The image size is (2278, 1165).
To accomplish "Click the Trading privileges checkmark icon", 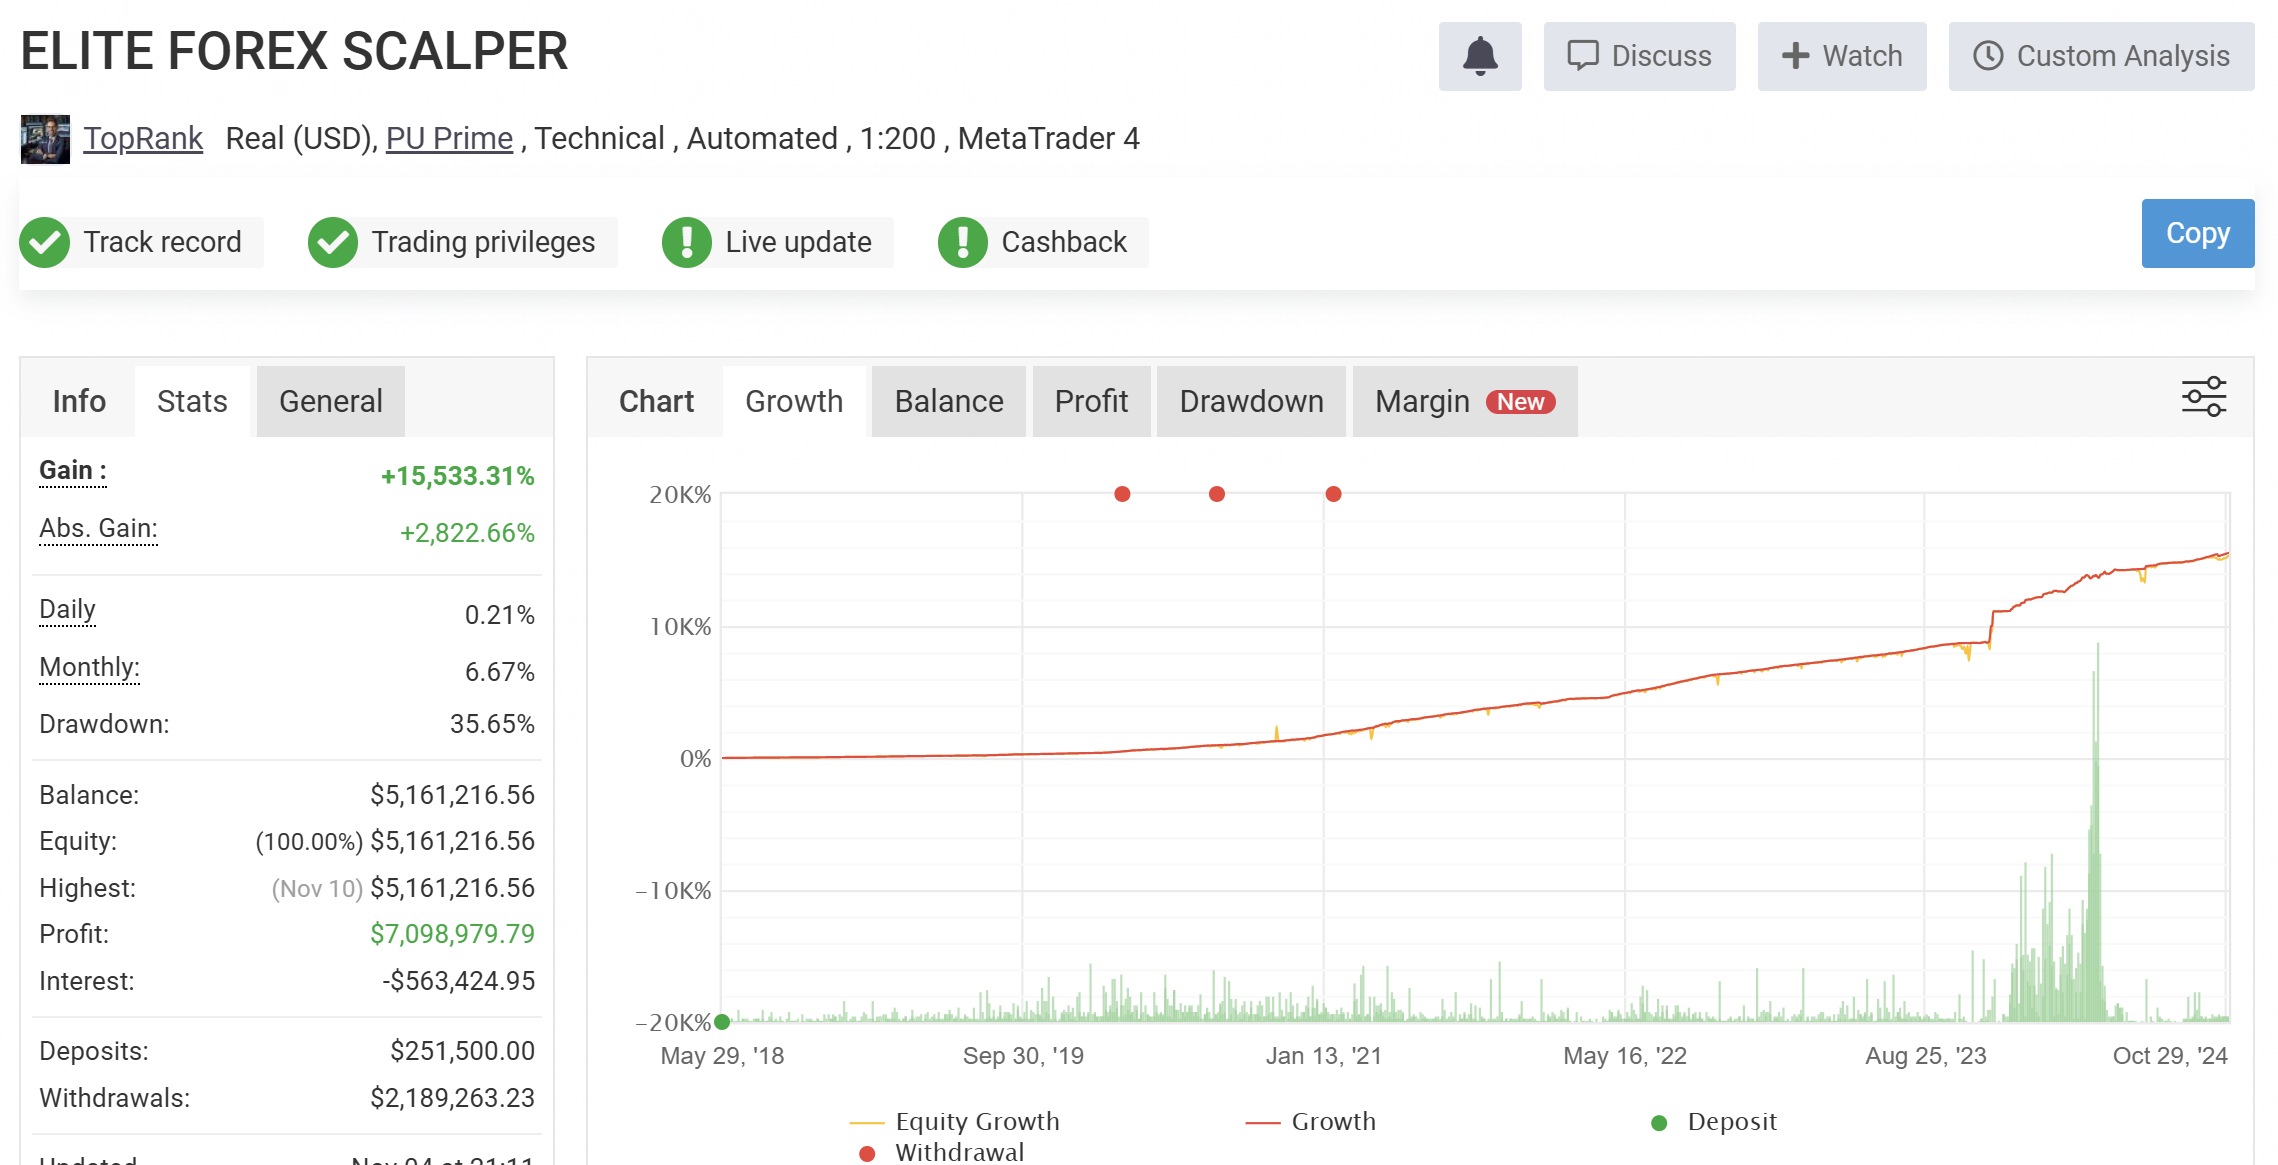I will click(x=333, y=242).
